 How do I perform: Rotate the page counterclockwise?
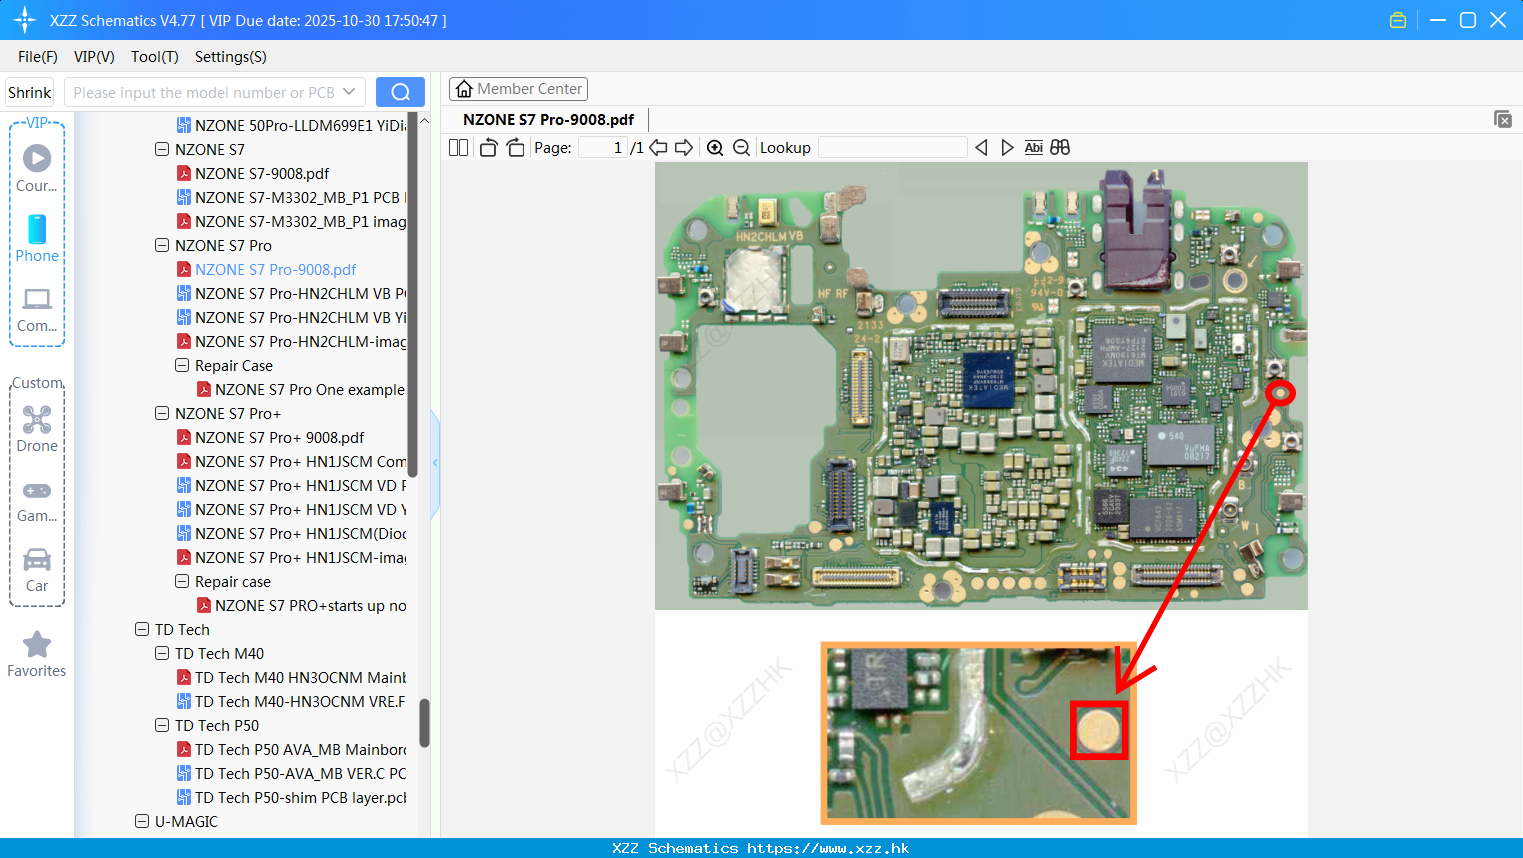(x=488, y=148)
